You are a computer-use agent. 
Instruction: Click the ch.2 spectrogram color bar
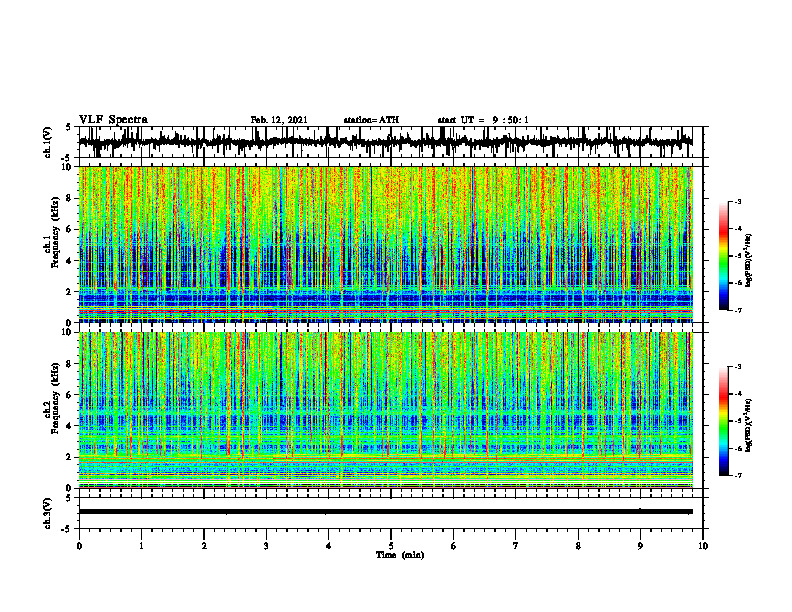point(723,421)
